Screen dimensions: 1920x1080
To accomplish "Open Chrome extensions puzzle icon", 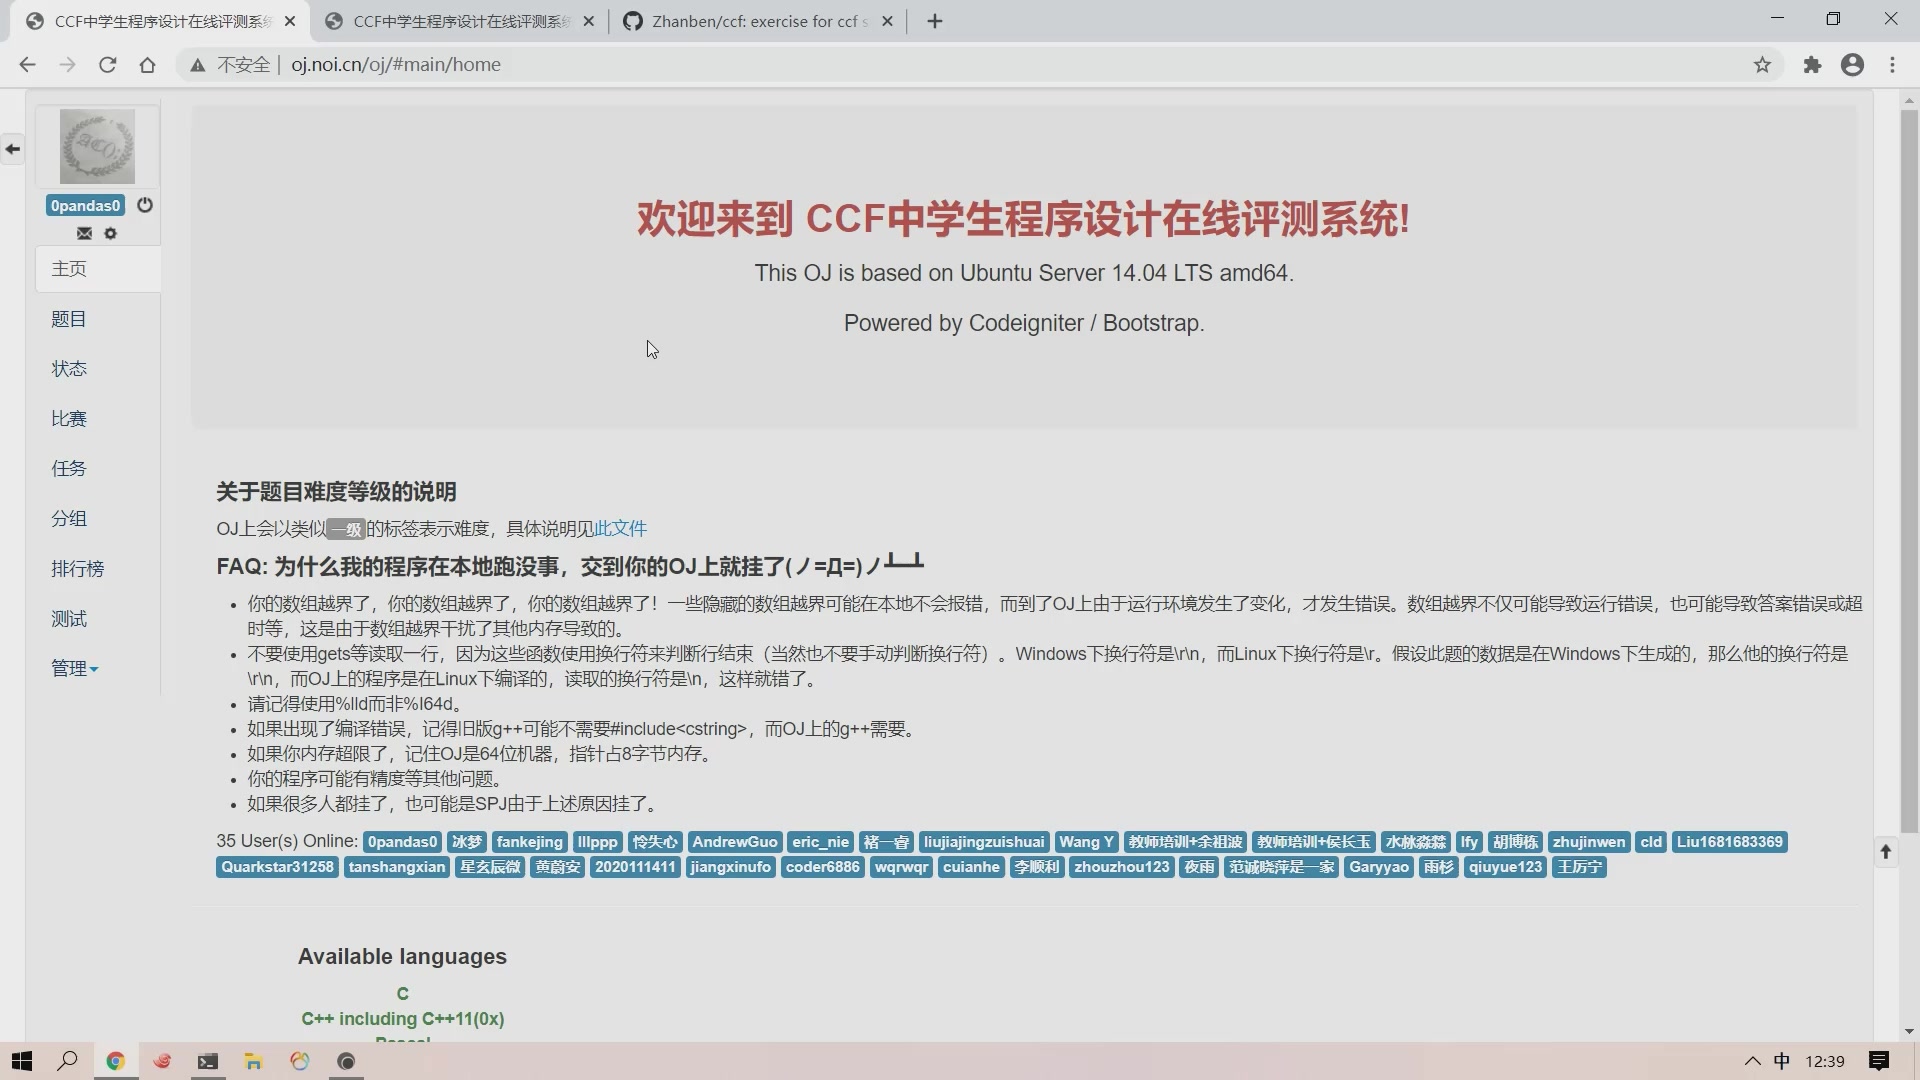I will click(1812, 65).
